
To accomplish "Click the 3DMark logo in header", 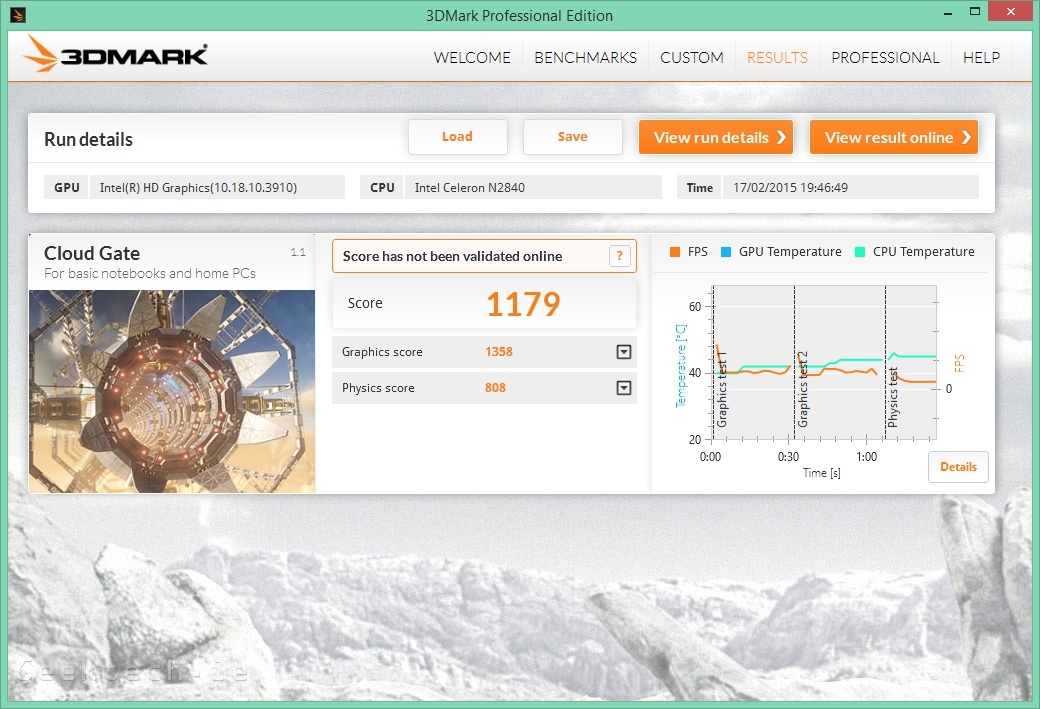I will click(115, 54).
